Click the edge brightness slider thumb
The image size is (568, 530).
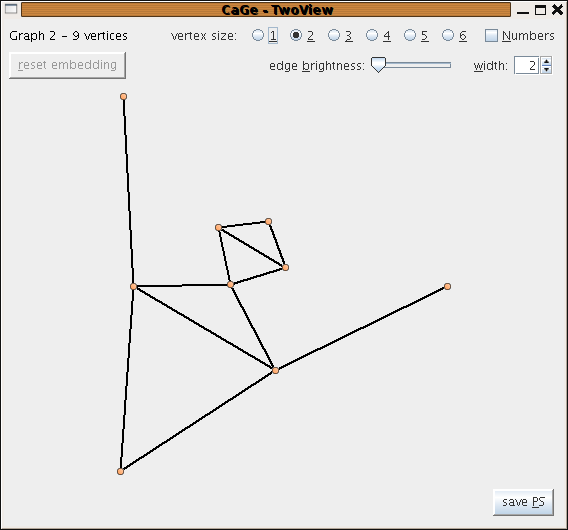point(379,65)
